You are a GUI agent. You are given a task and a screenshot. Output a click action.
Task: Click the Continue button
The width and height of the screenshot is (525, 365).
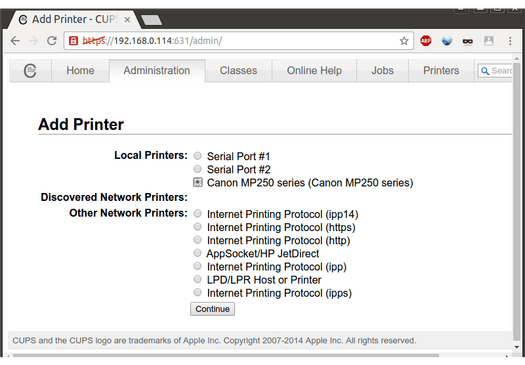pyautogui.click(x=212, y=309)
